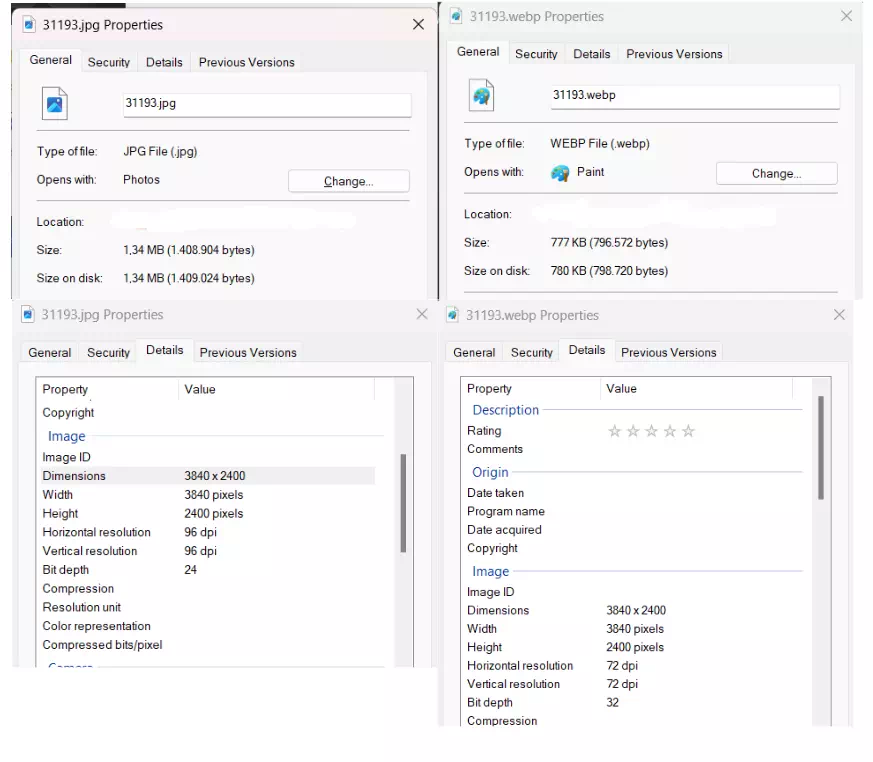This screenshot has height=762, width=873.
Task: Set rating to one star in webp Details
Action: 615,431
